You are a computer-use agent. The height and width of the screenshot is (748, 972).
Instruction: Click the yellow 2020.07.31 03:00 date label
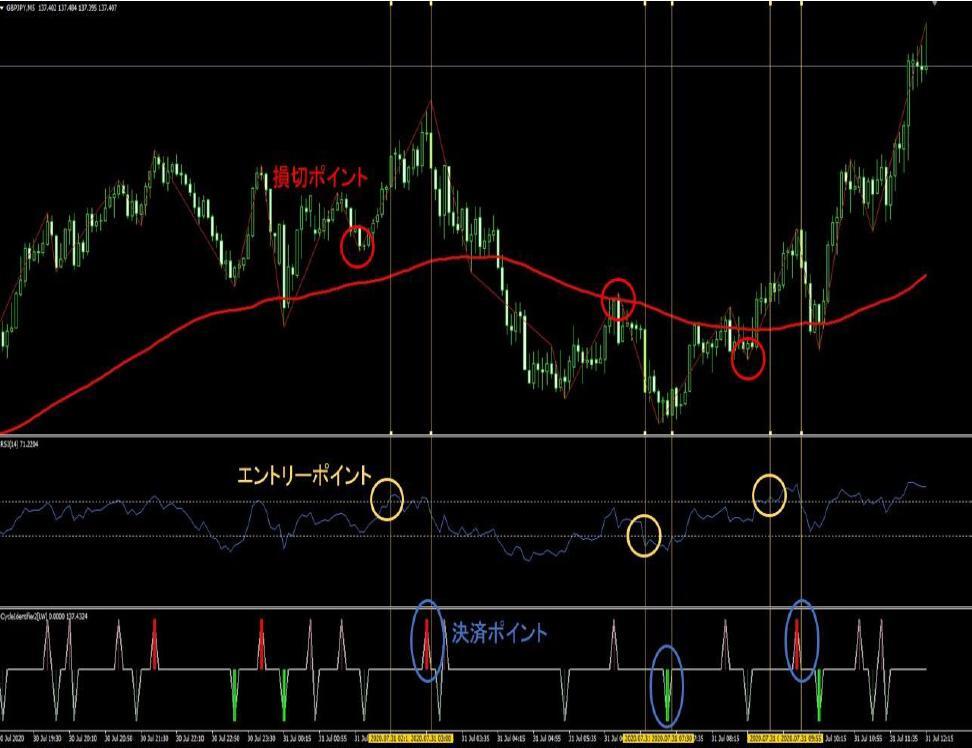pyautogui.click(x=432, y=739)
